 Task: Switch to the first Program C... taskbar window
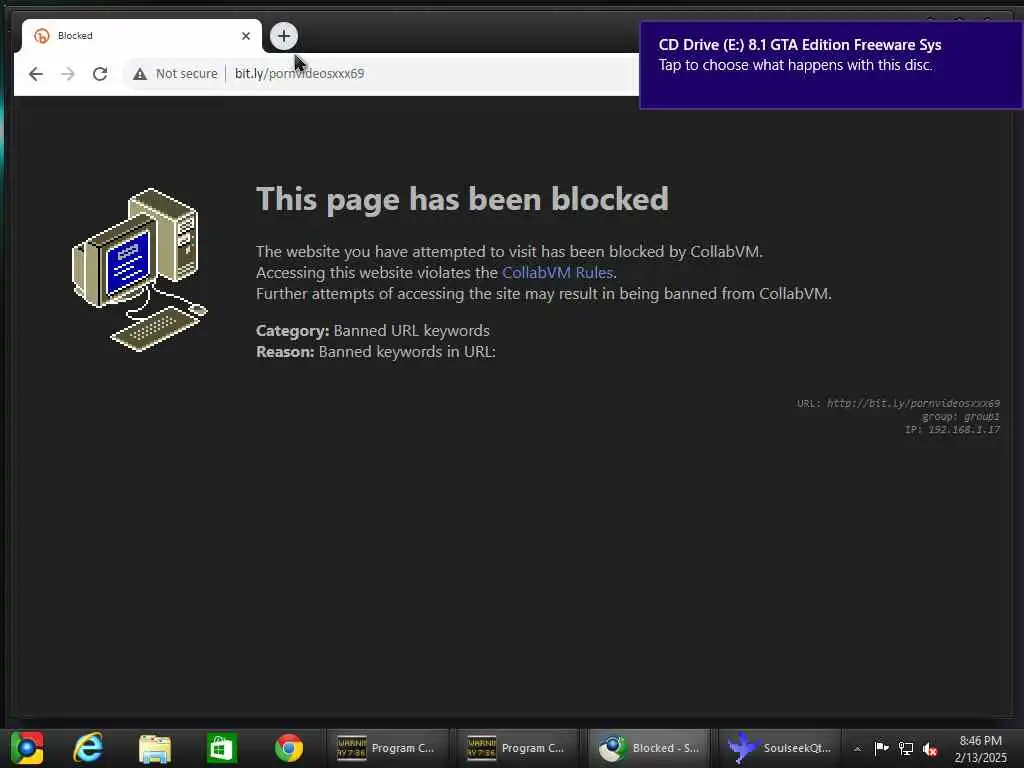[x=387, y=748]
